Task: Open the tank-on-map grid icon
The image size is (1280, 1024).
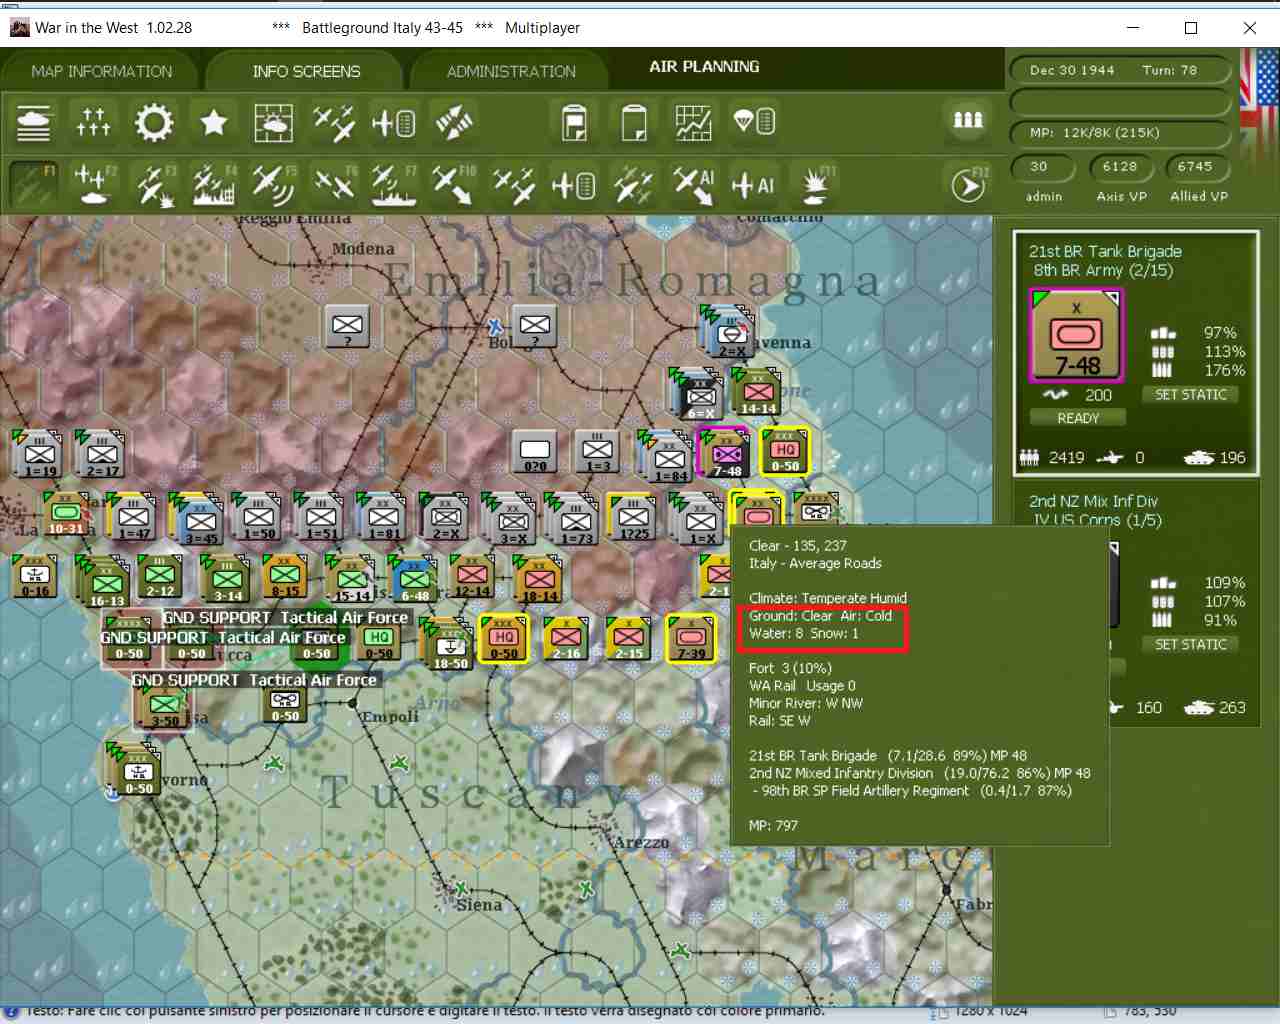Action: click(273, 122)
